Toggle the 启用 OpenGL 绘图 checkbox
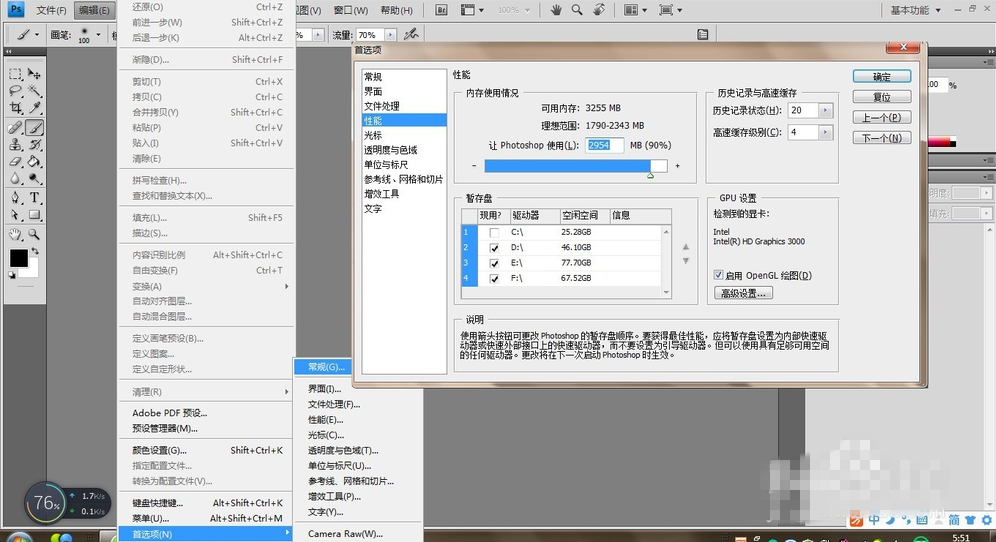Screen dimensions: 996x542 coord(719,275)
